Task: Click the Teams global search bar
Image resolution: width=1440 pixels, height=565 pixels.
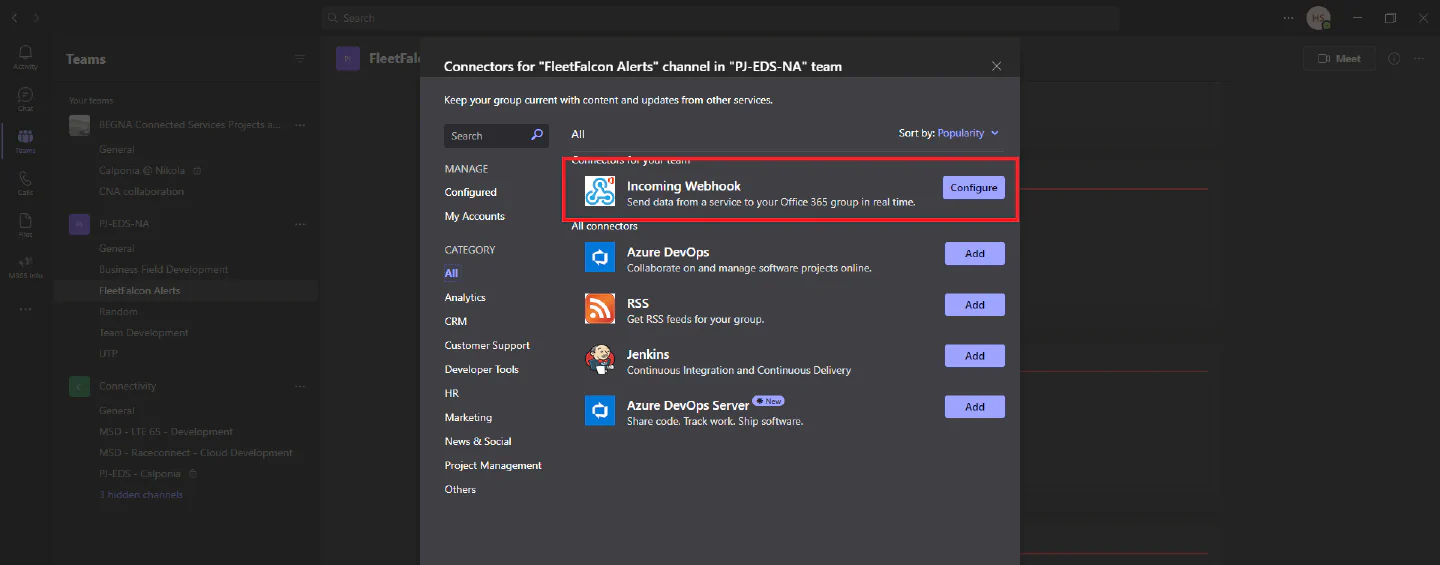Action: click(x=720, y=18)
